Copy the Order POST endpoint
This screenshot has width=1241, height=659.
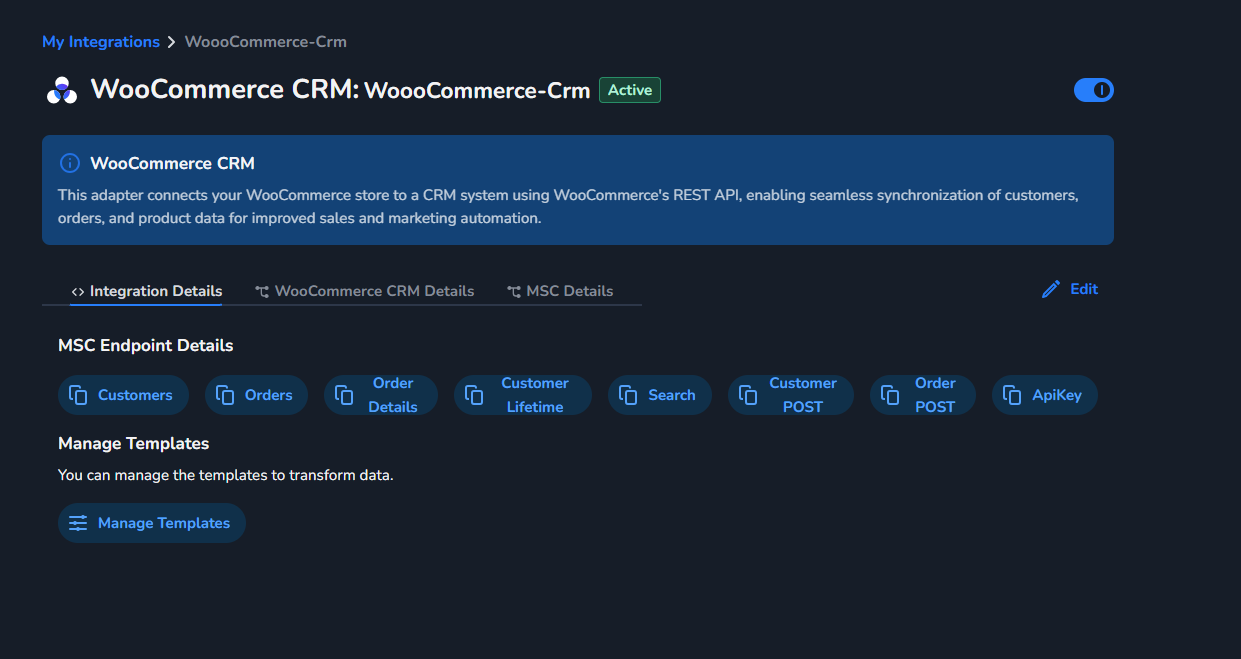[923, 395]
